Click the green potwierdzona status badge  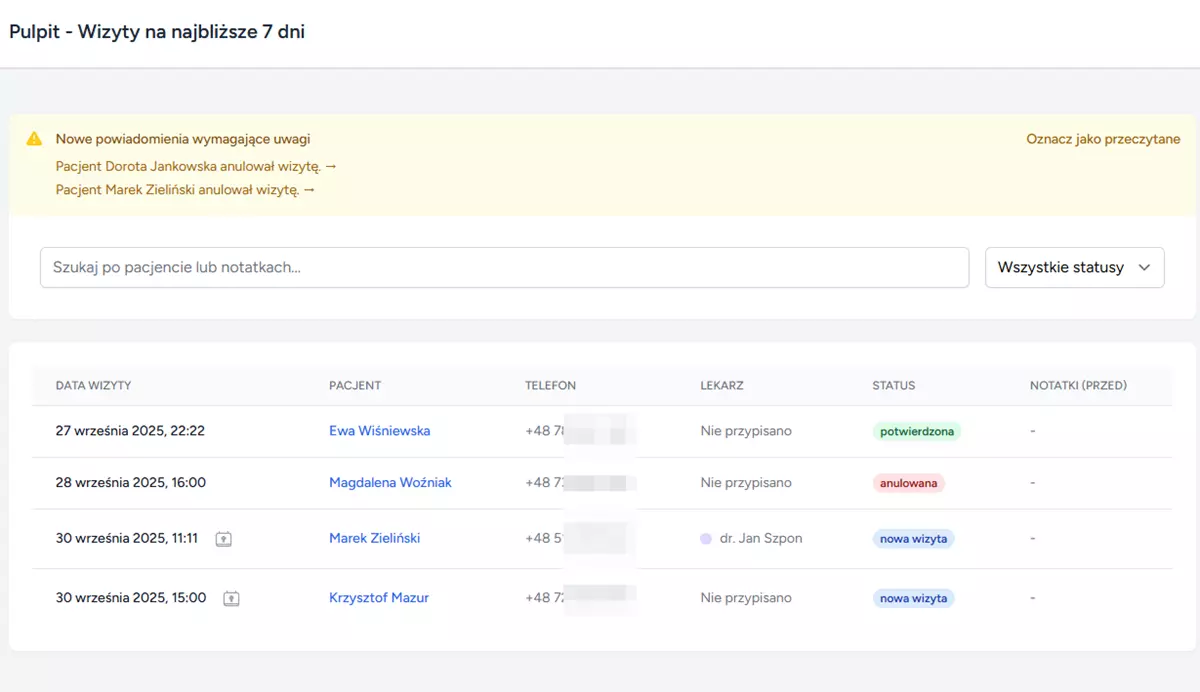916,432
